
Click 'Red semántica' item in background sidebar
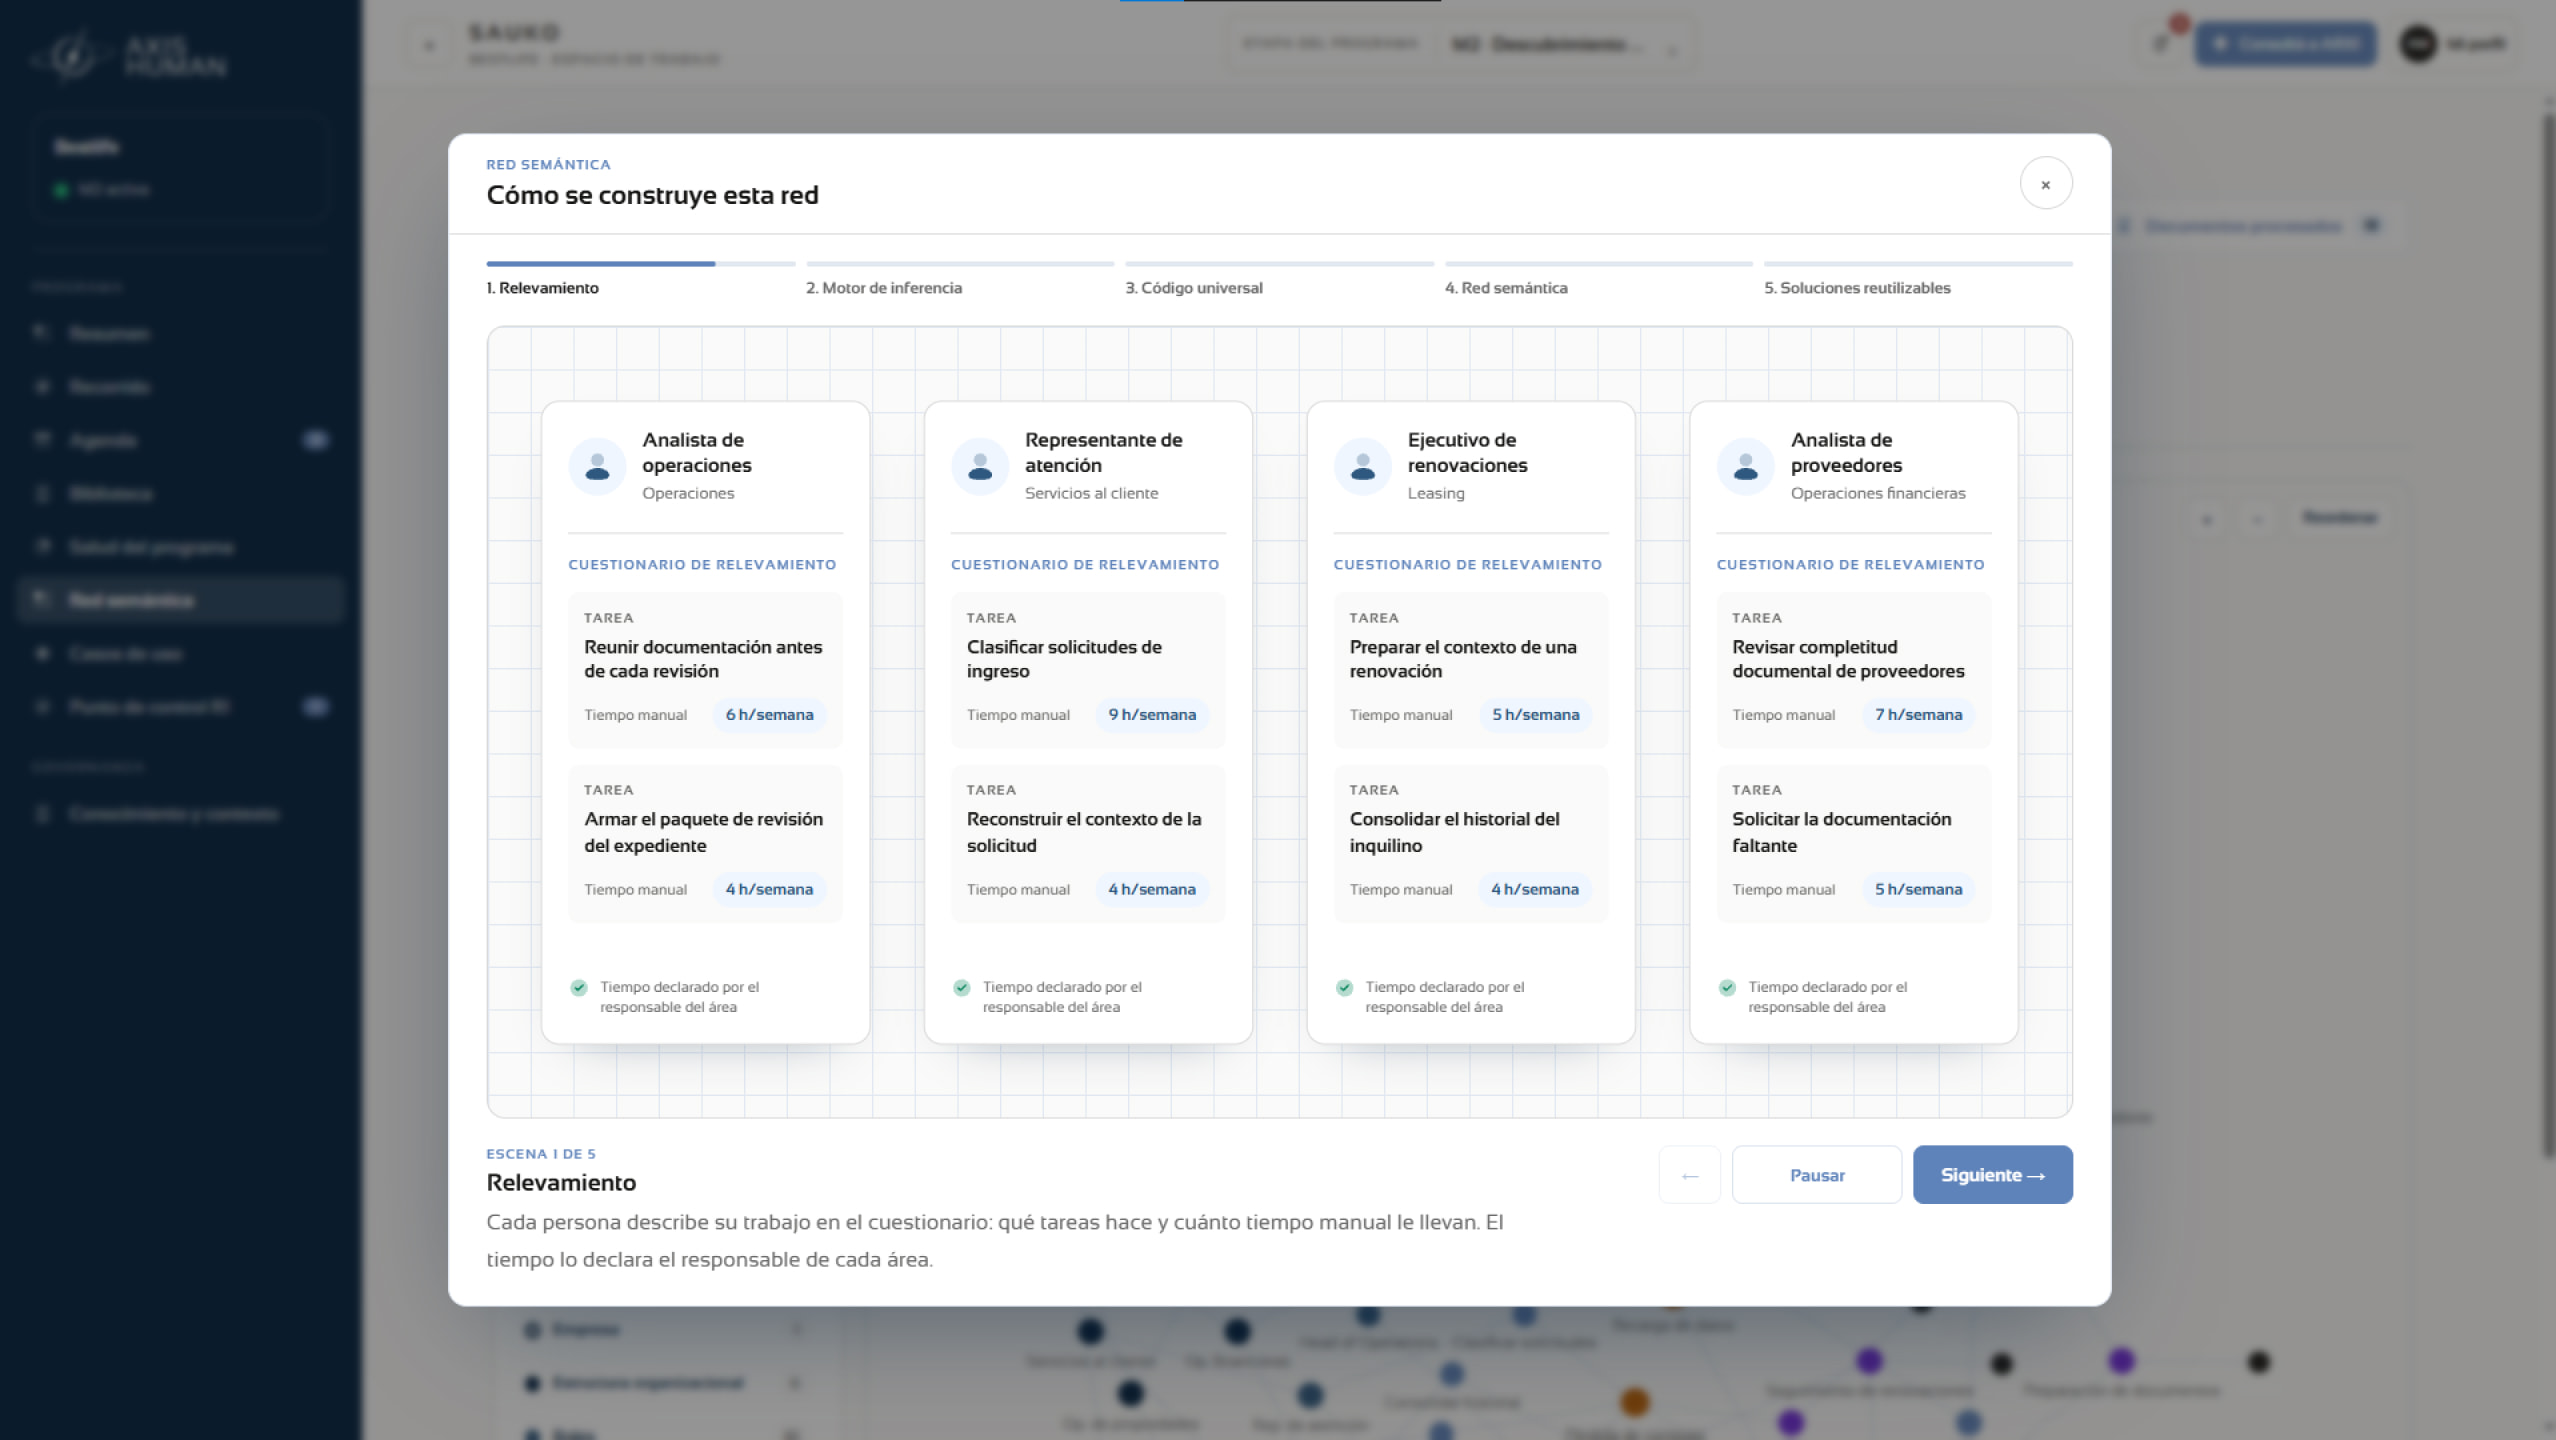(181, 600)
